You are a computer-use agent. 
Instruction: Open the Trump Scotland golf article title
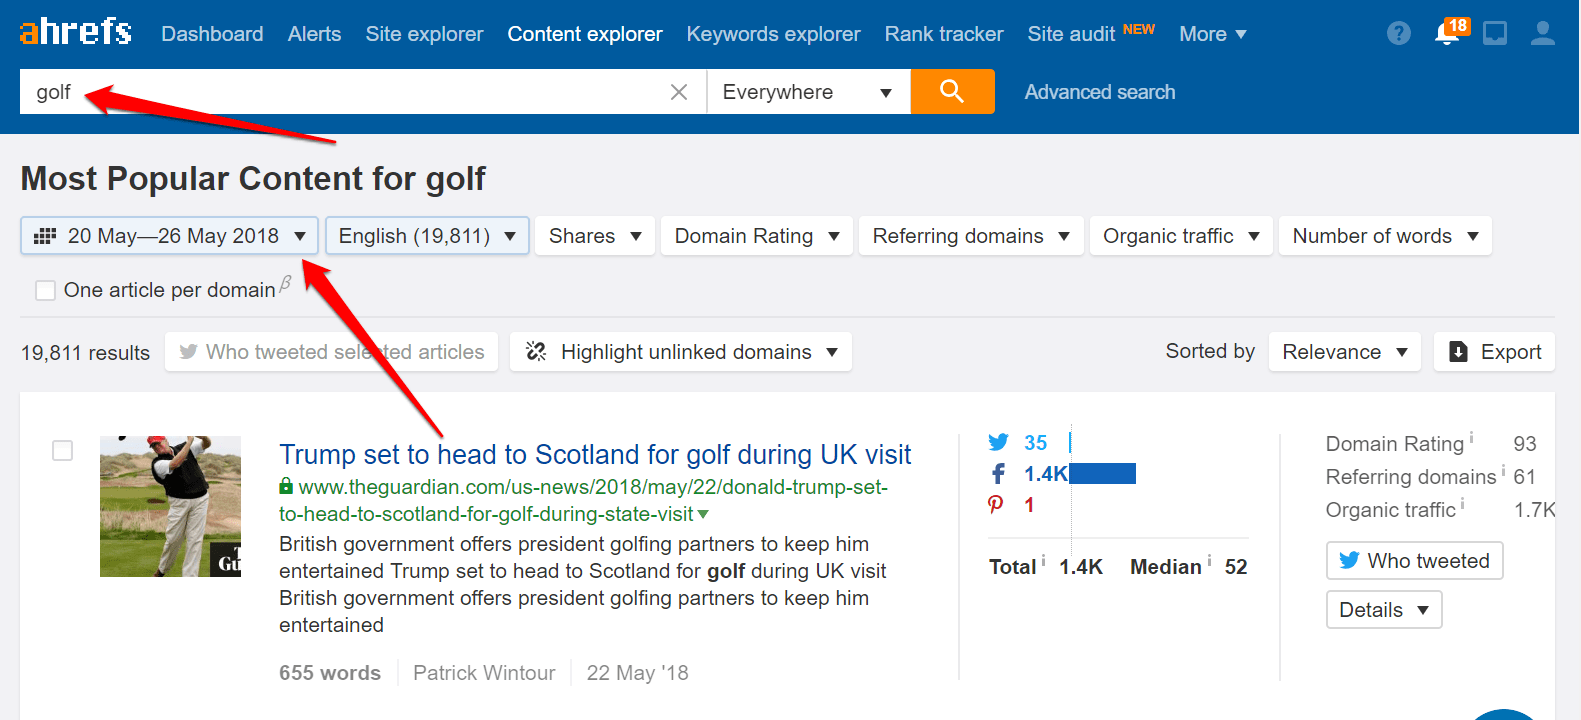[x=595, y=455]
